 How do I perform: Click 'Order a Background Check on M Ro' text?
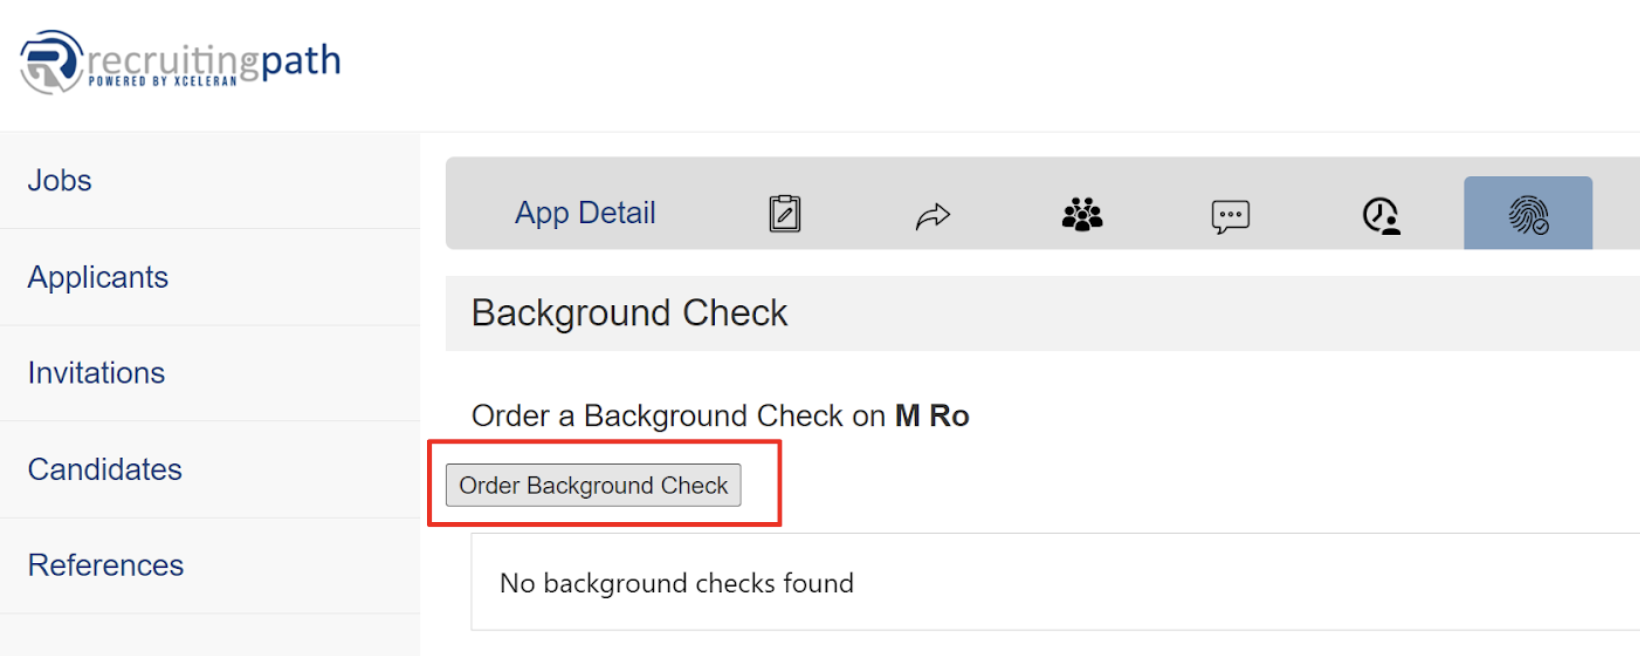click(720, 415)
